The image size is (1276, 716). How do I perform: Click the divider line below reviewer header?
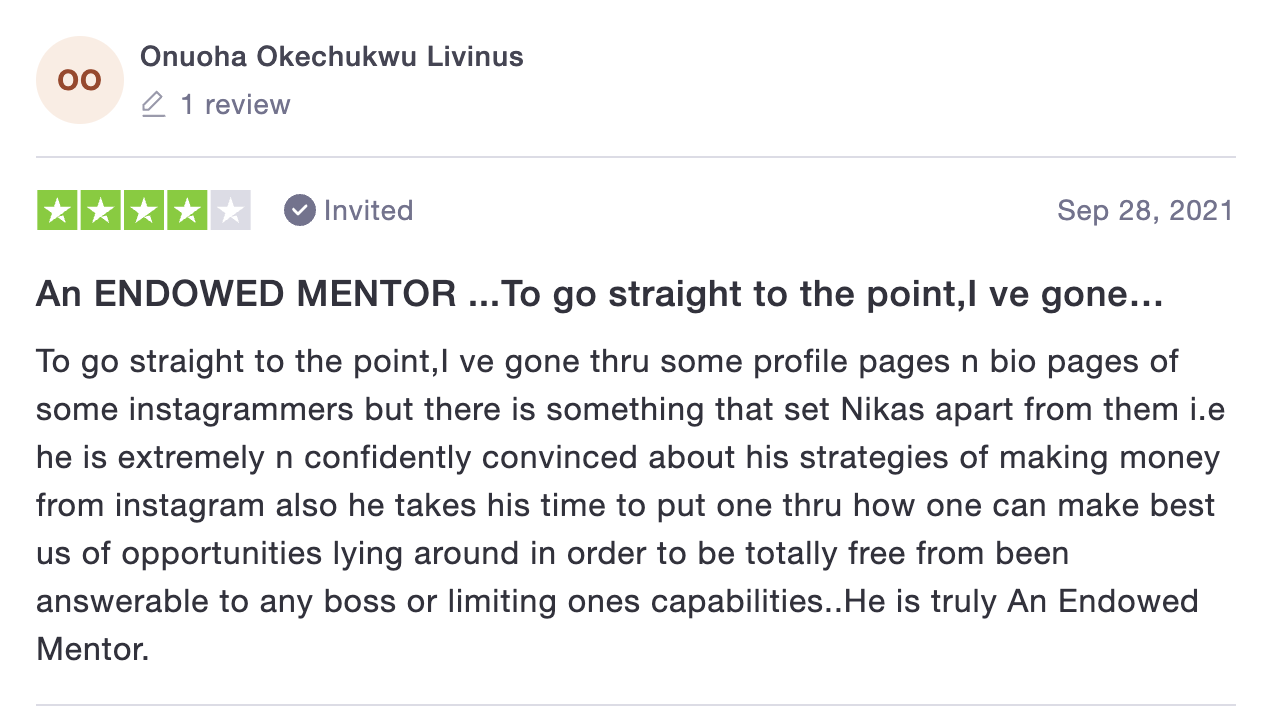click(636, 157)
